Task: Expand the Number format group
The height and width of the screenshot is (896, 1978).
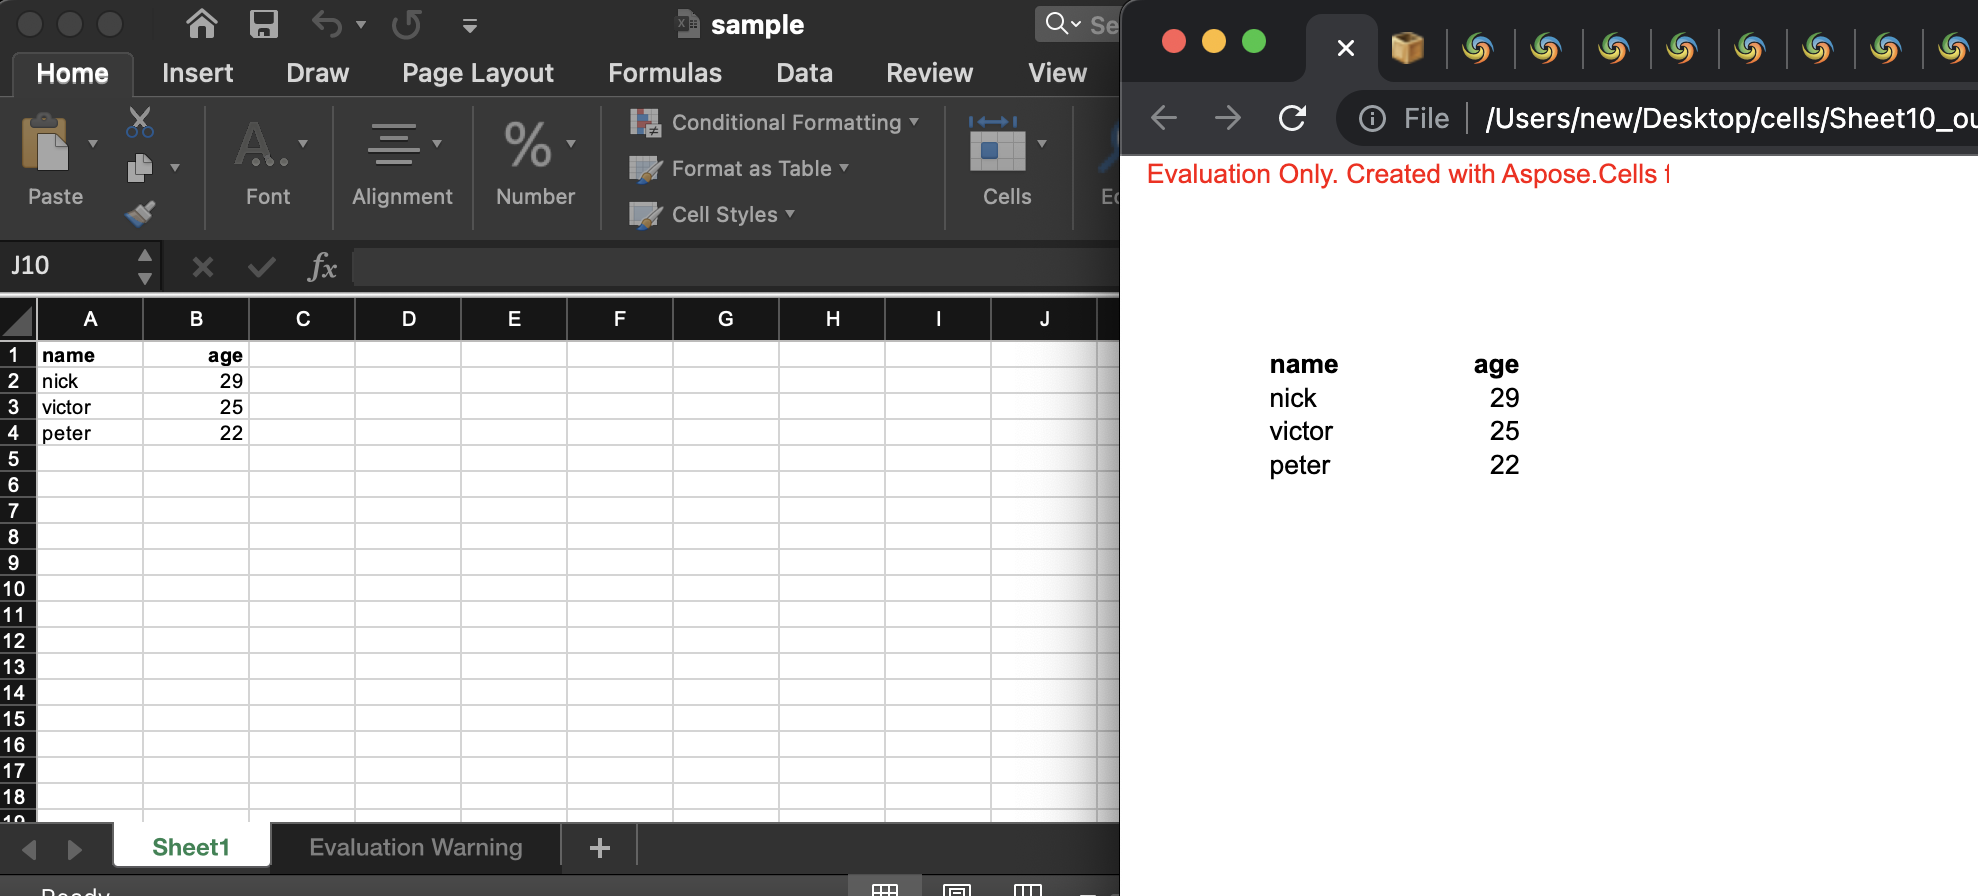Action: (x=535, y=160)
